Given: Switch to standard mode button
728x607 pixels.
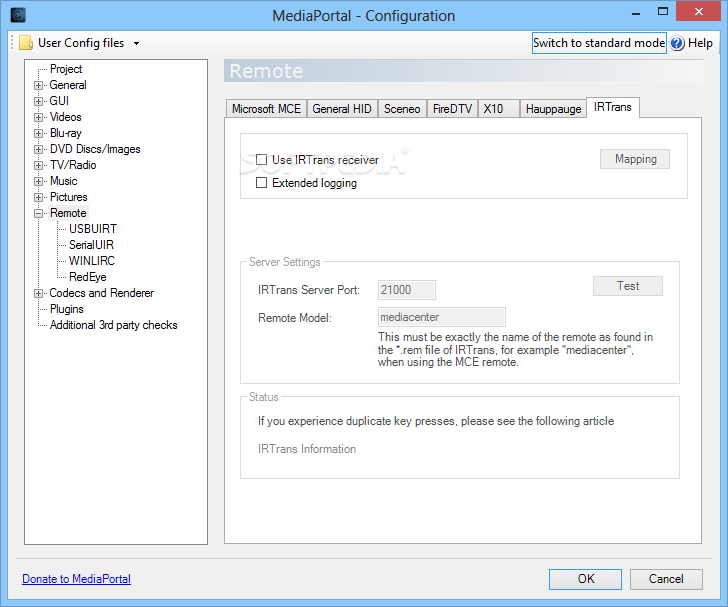Looking at the screenshot, I should coord(599,43).
